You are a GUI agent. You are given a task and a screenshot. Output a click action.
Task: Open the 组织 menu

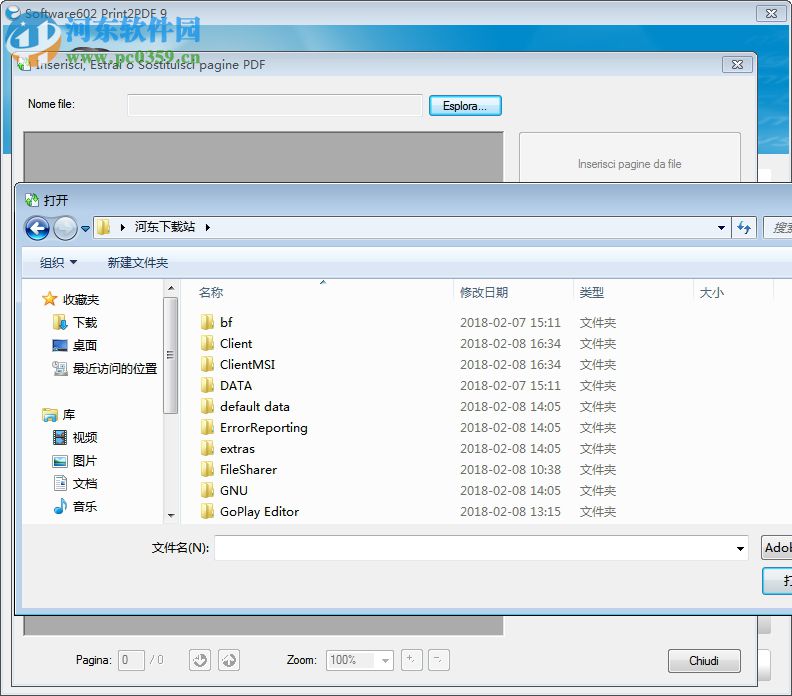coord(58,263)
